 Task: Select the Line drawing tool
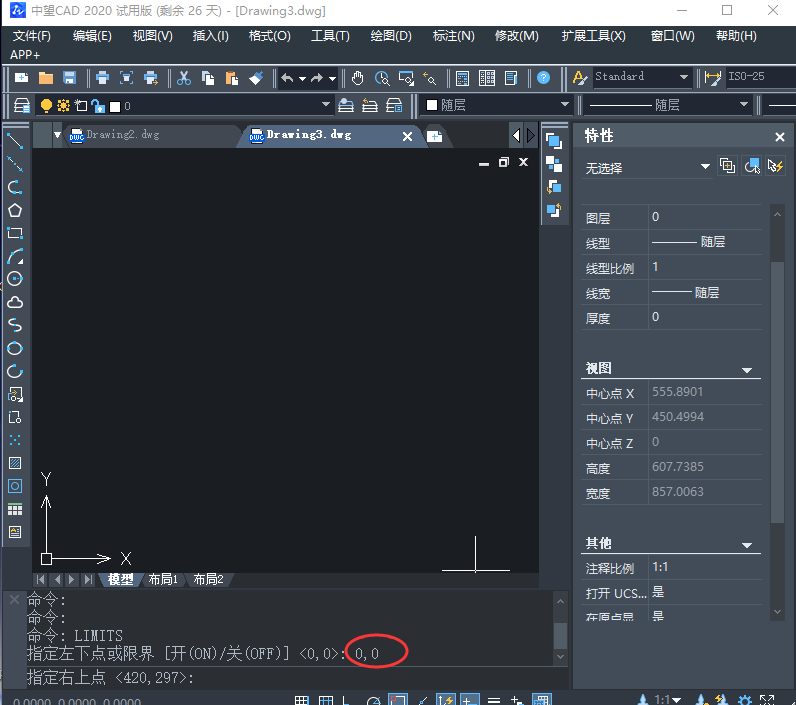pos(15,141)
